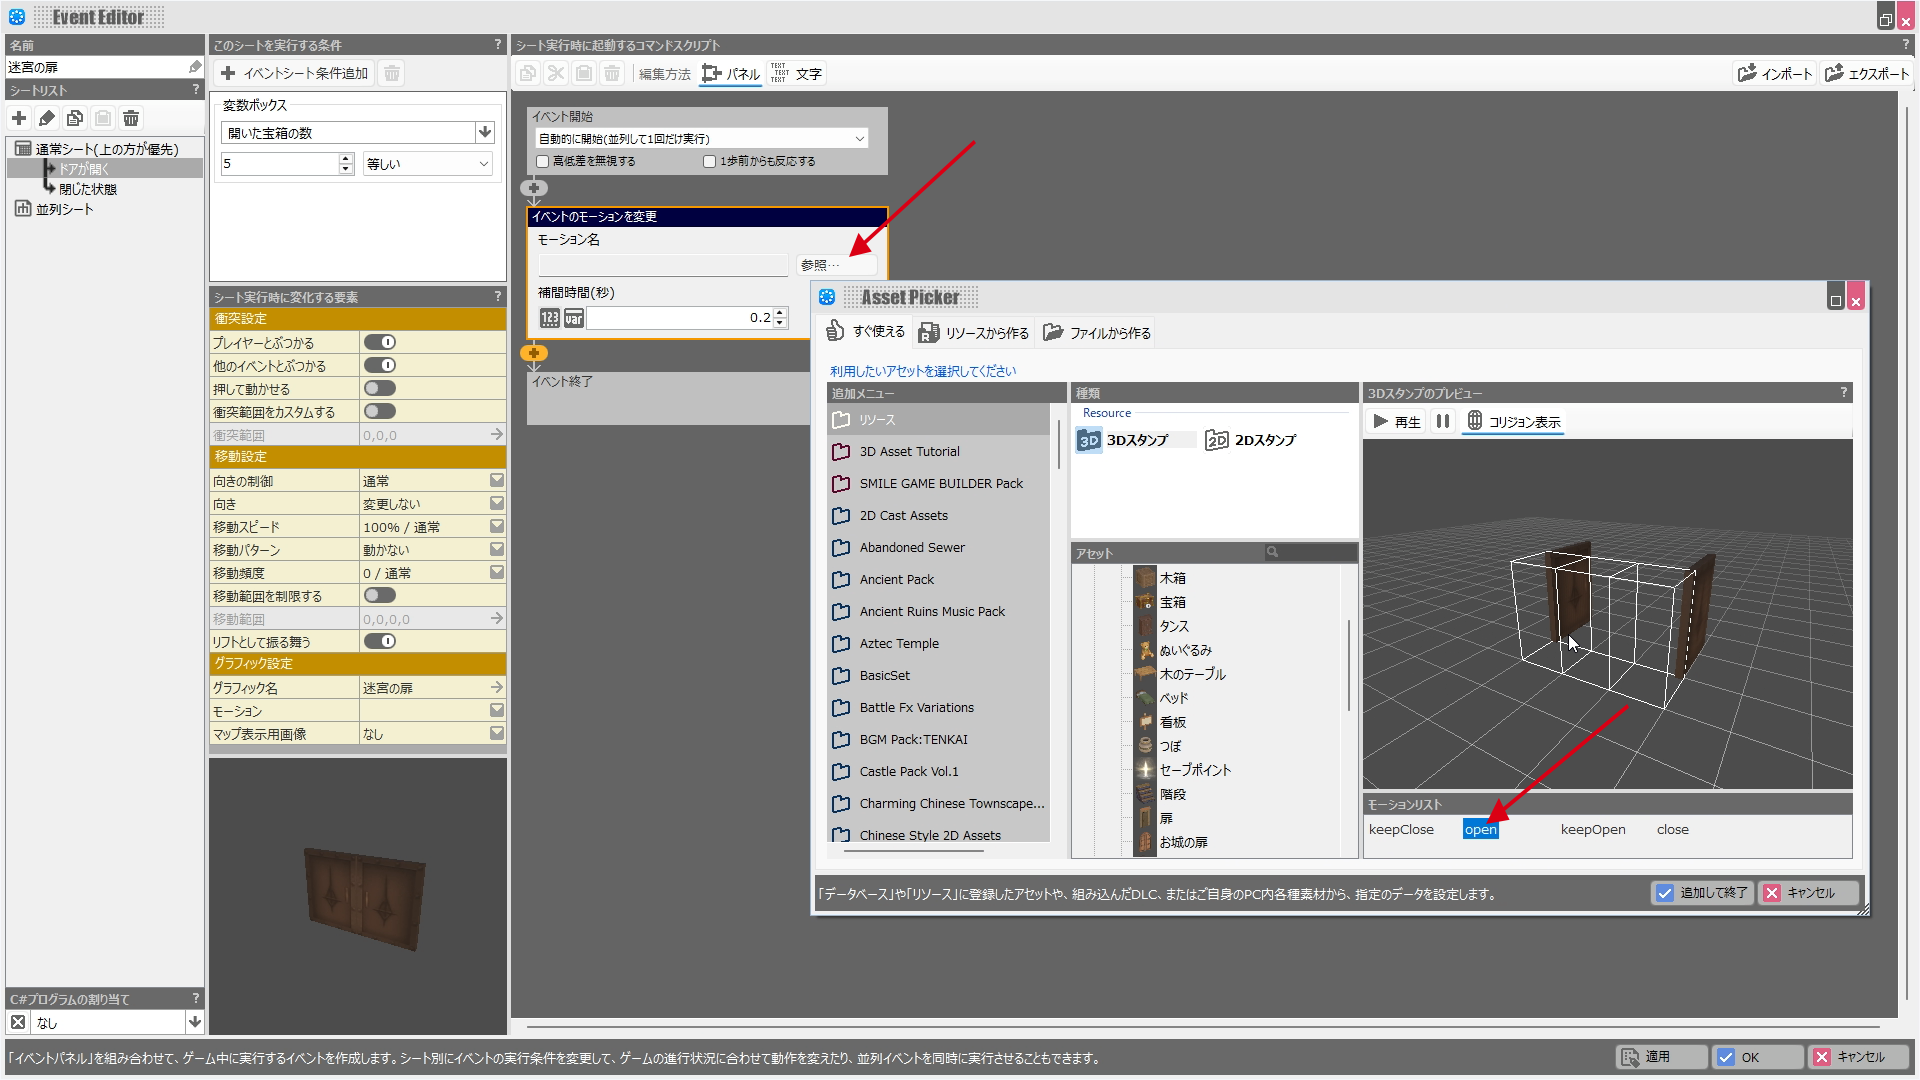
Task: Check 1歩前からも反応する checkbox
Action: 710,161
